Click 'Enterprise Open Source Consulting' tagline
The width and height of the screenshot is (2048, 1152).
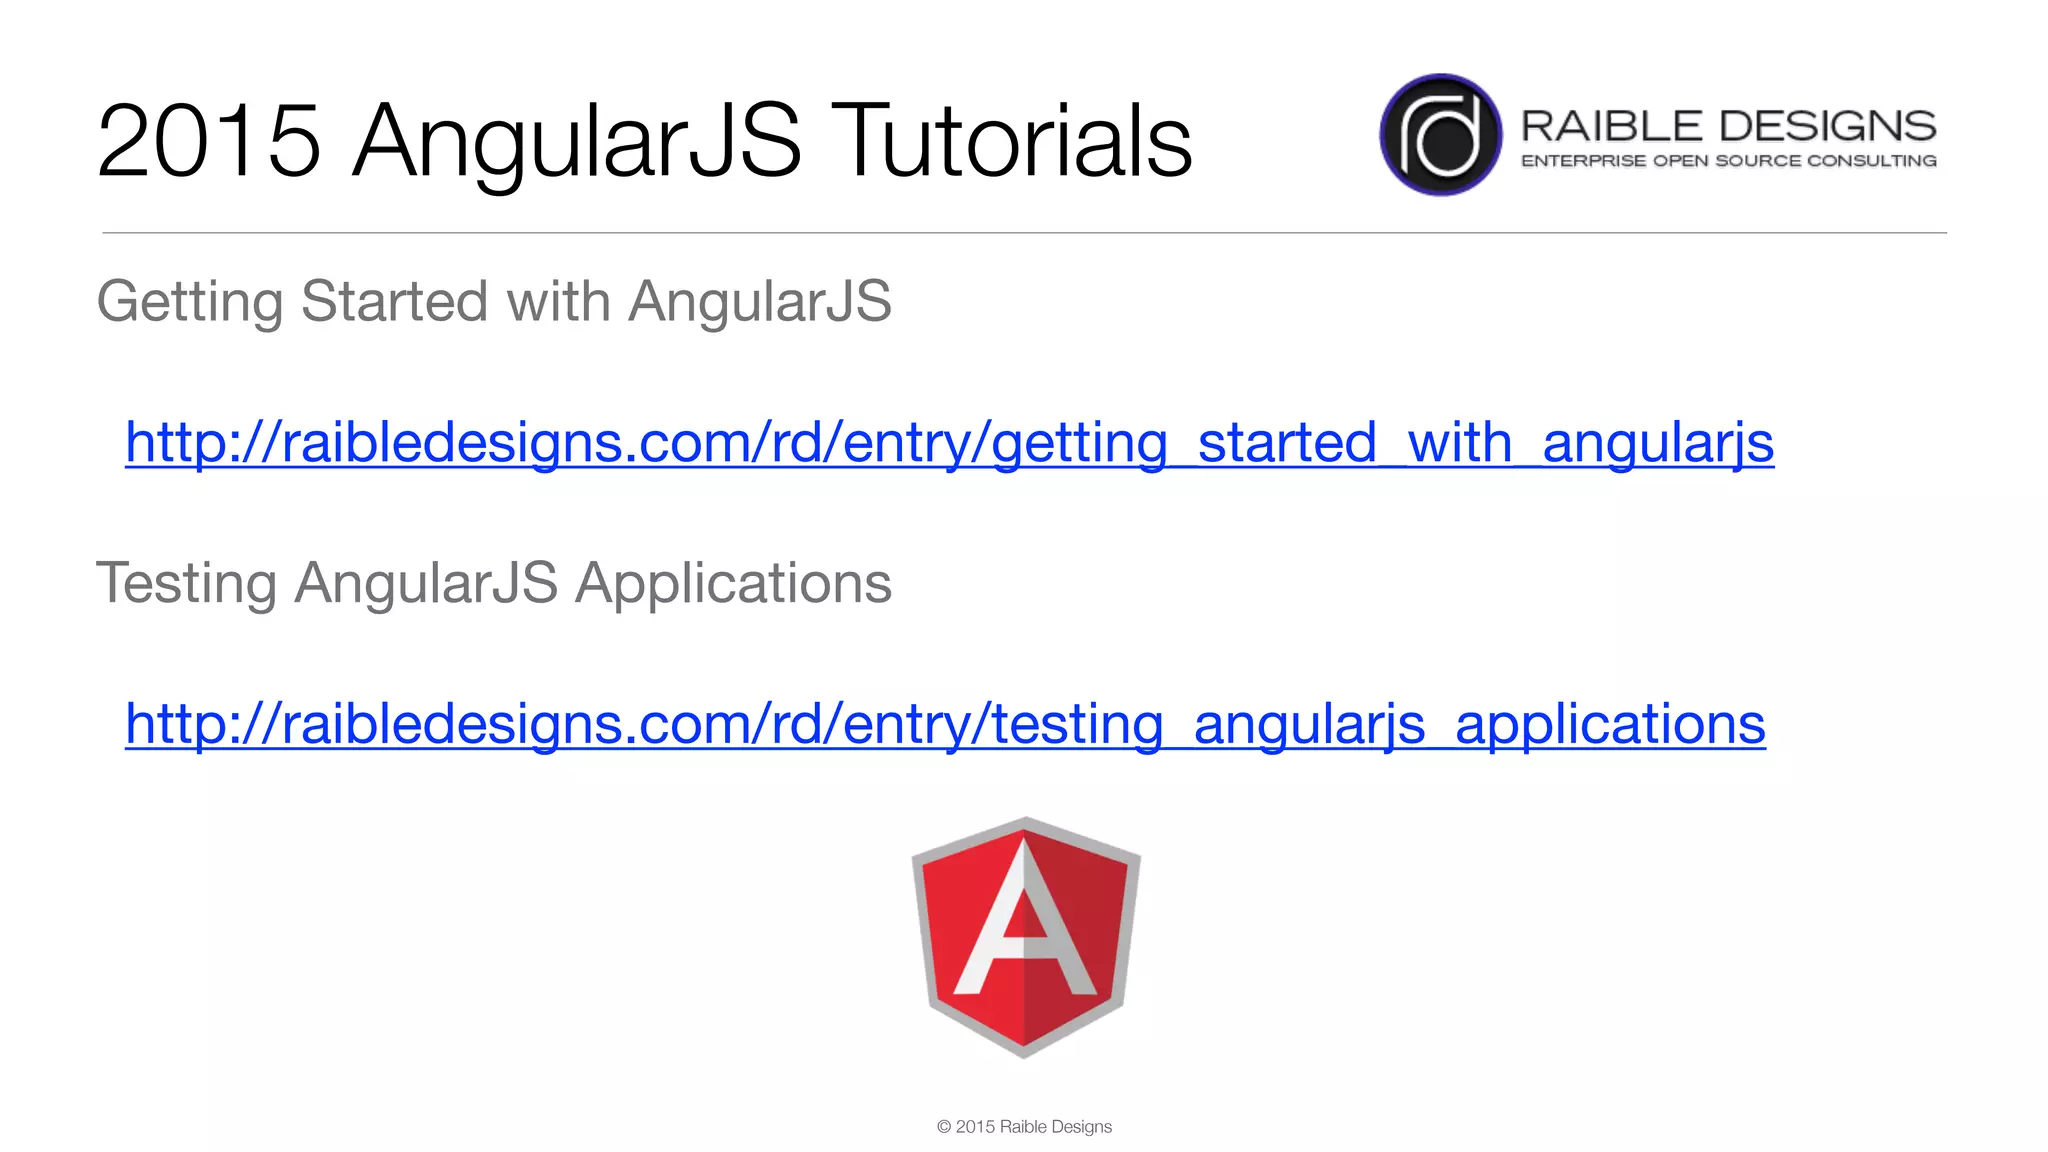[x=1729, y=161]
